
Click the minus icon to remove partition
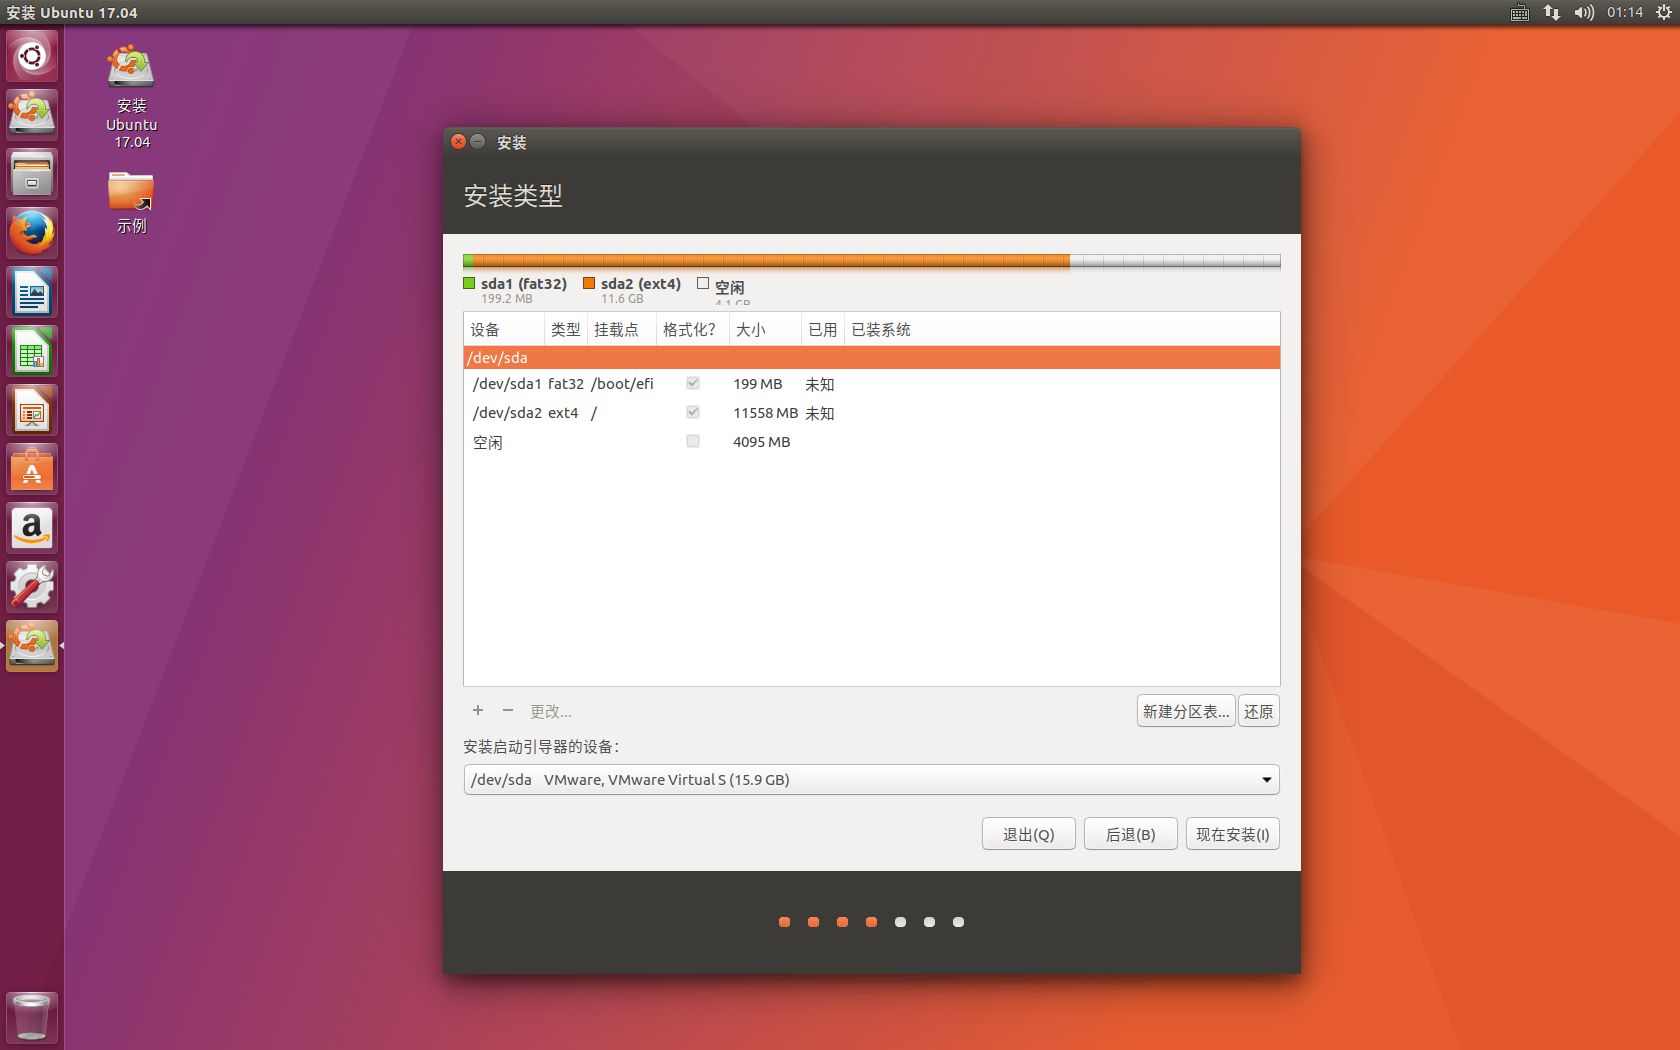(x=508, y=710)
